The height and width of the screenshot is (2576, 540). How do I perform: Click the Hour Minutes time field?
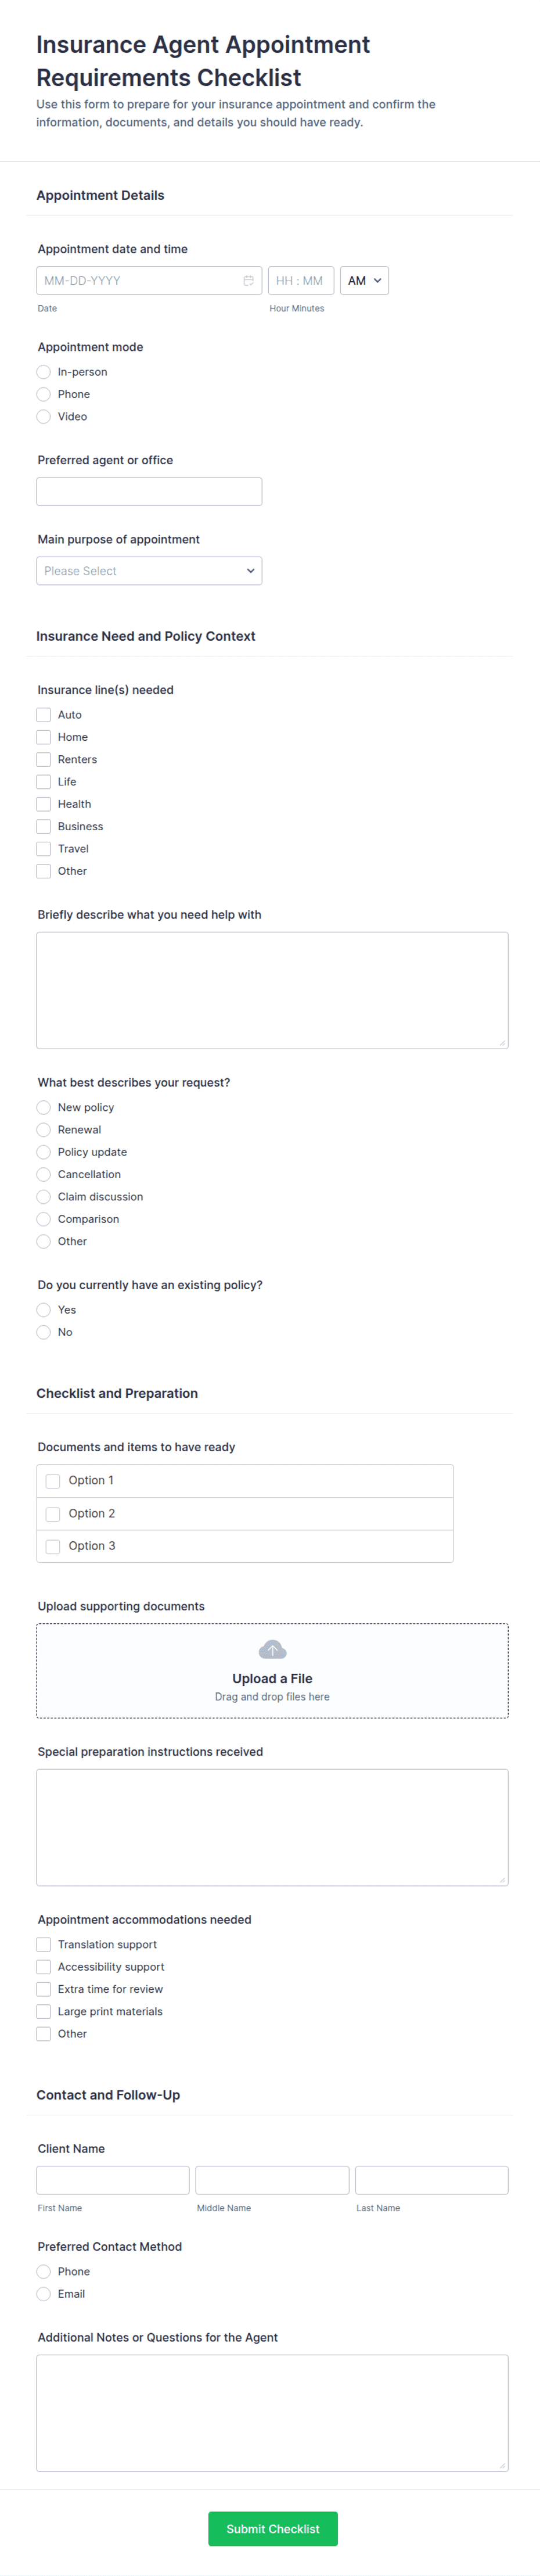[x=300, y=281]
